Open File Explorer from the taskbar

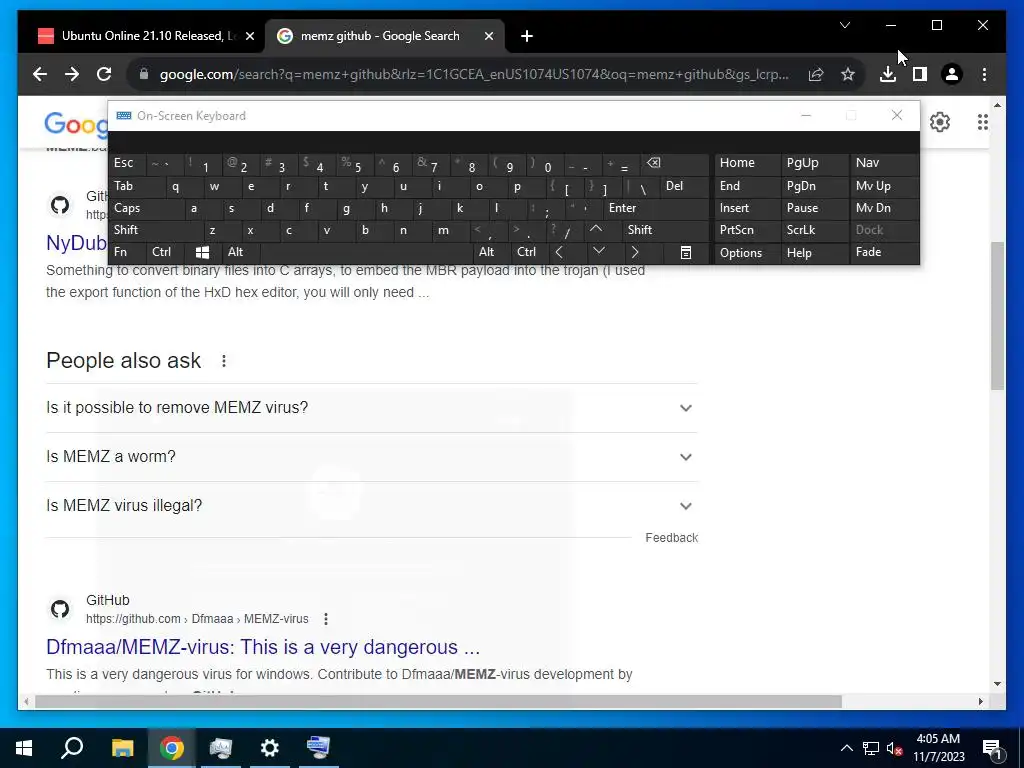pos(122,748)
